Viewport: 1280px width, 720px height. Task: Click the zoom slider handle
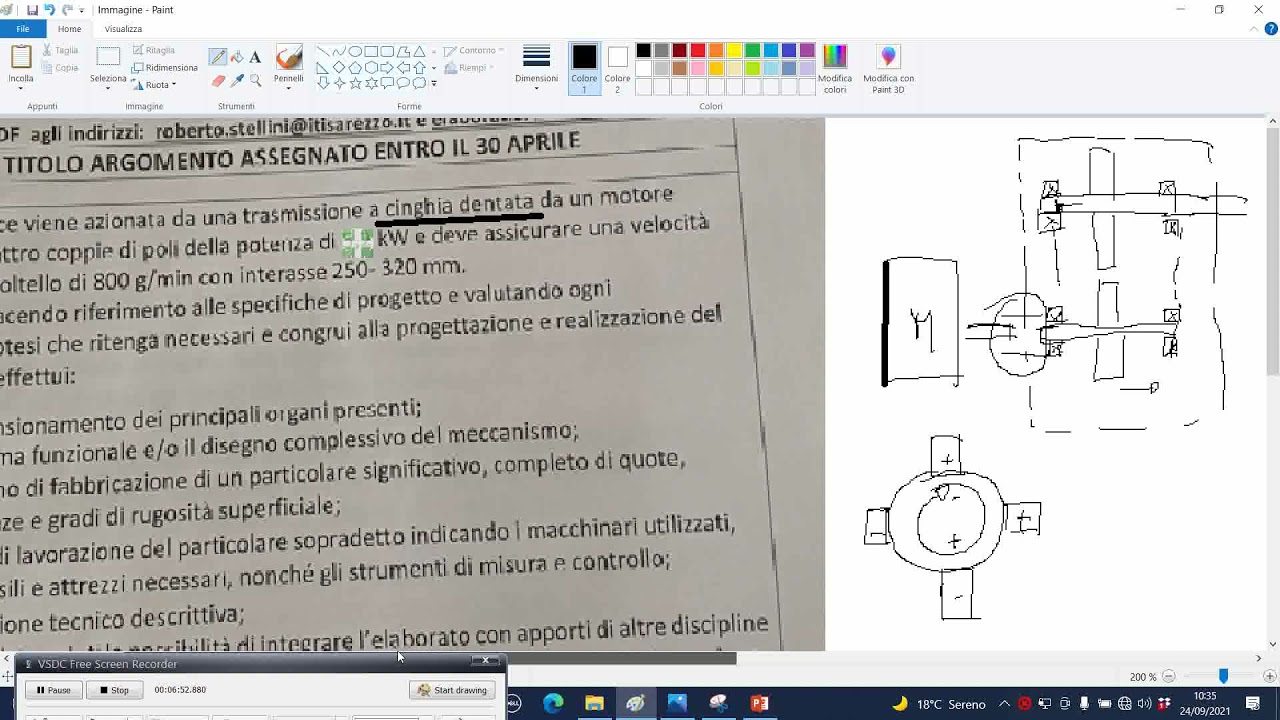1222,677
